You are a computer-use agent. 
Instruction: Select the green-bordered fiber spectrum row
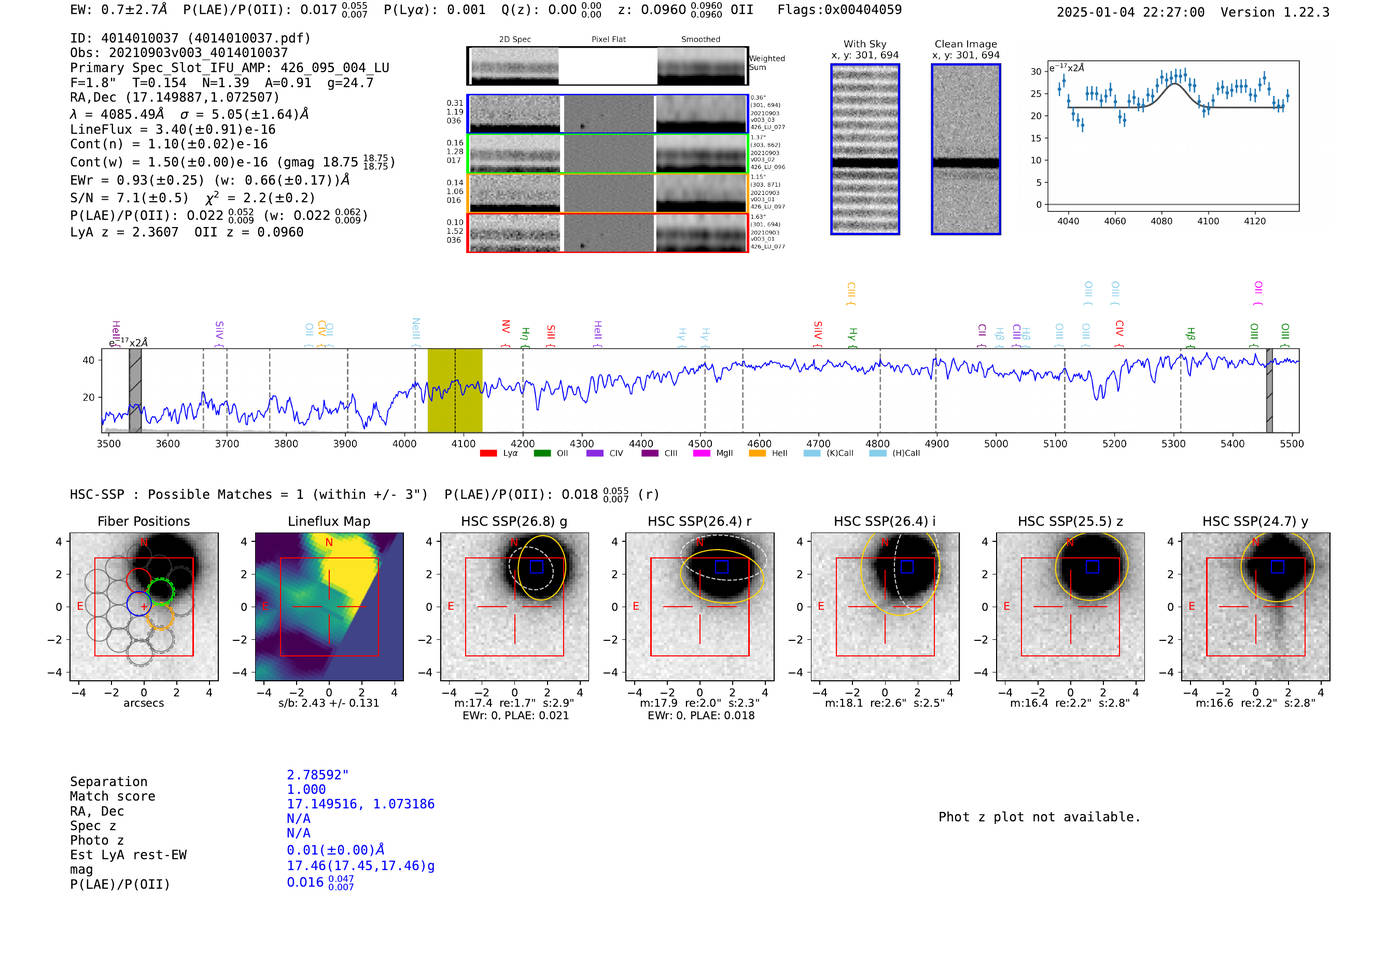click(x=608, y=154)
